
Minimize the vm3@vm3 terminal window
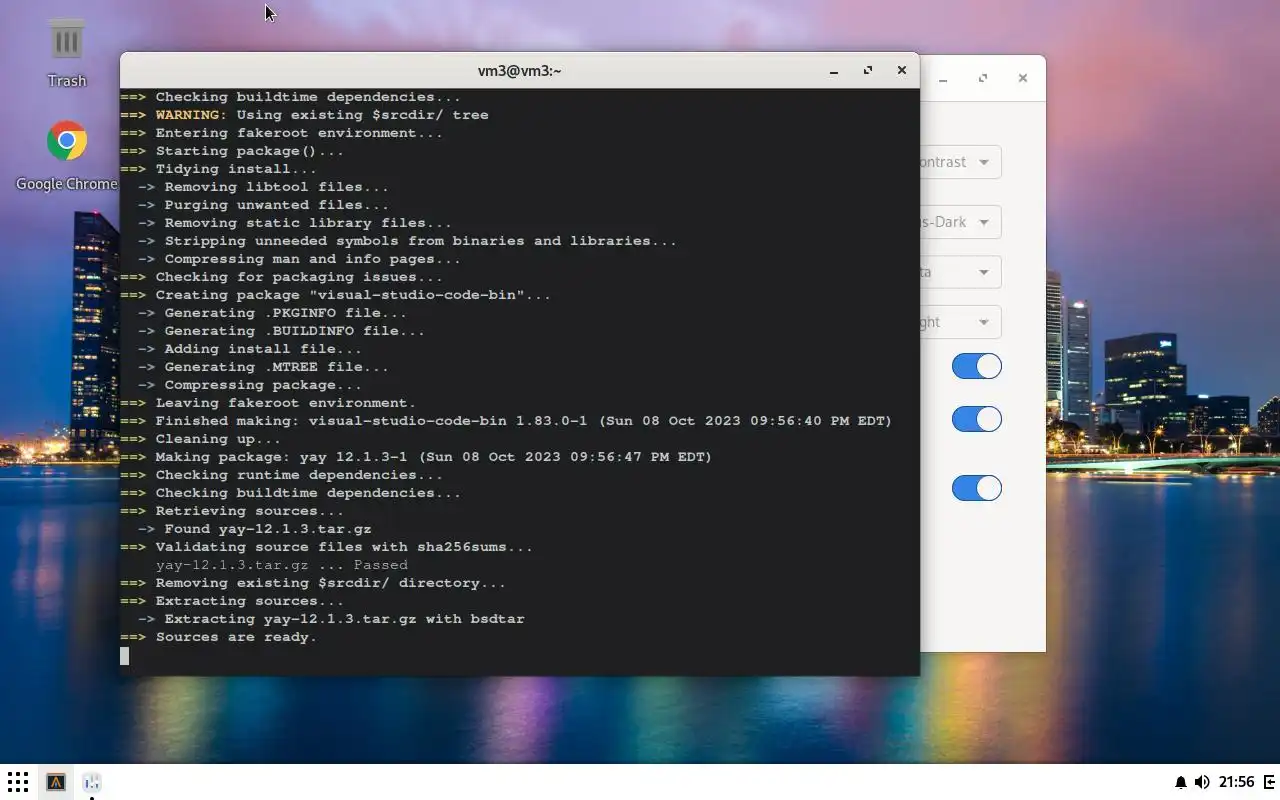point(834,71)
